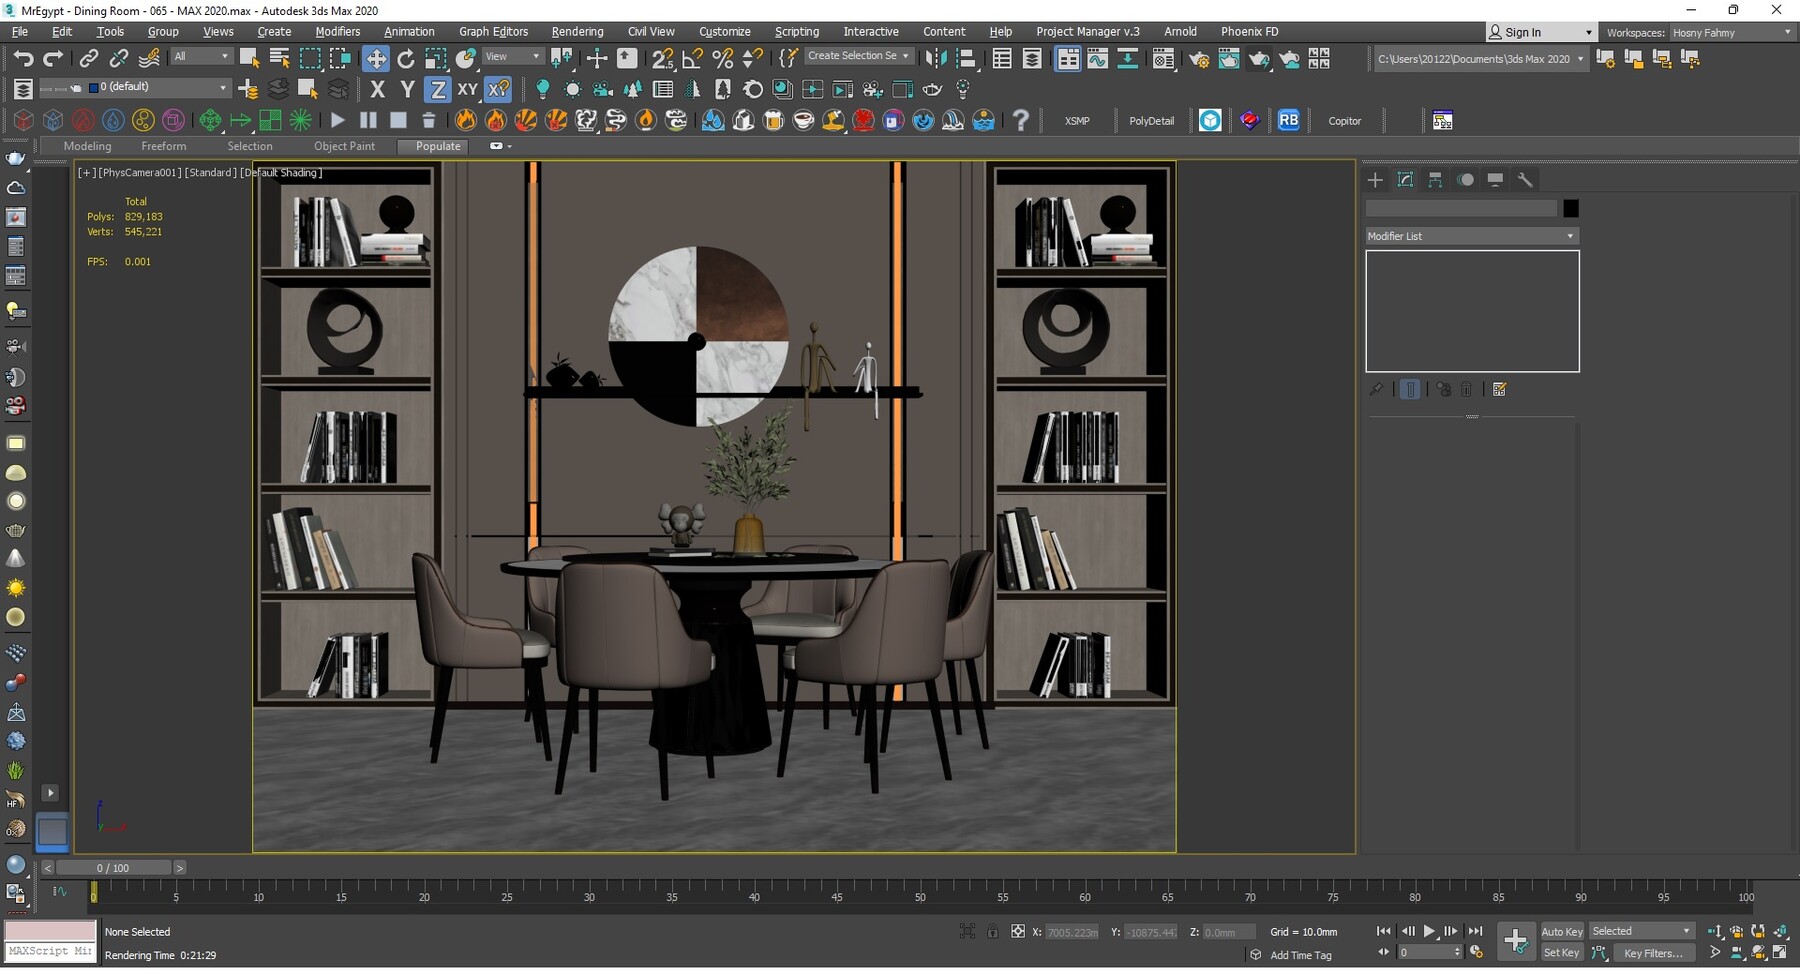1800x975 pixels.
Task: Click the Undo icon
Action: [x=25, y=58]
